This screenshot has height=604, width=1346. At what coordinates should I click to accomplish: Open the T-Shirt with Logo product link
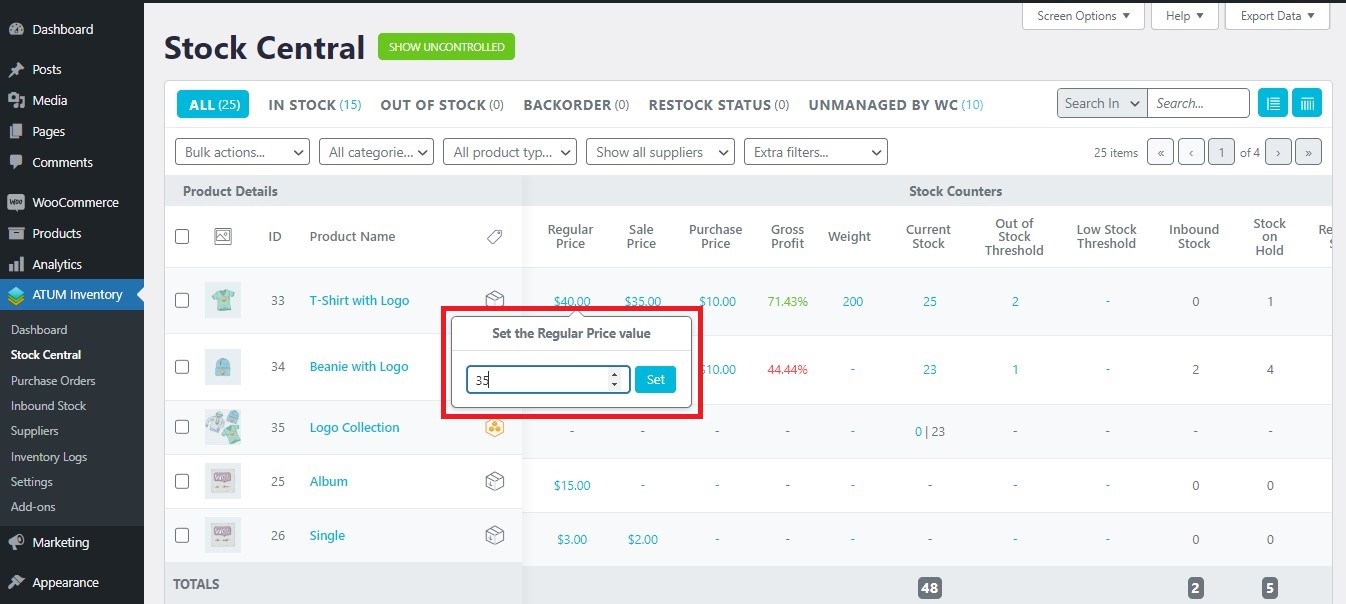click(x=359, y=300)
